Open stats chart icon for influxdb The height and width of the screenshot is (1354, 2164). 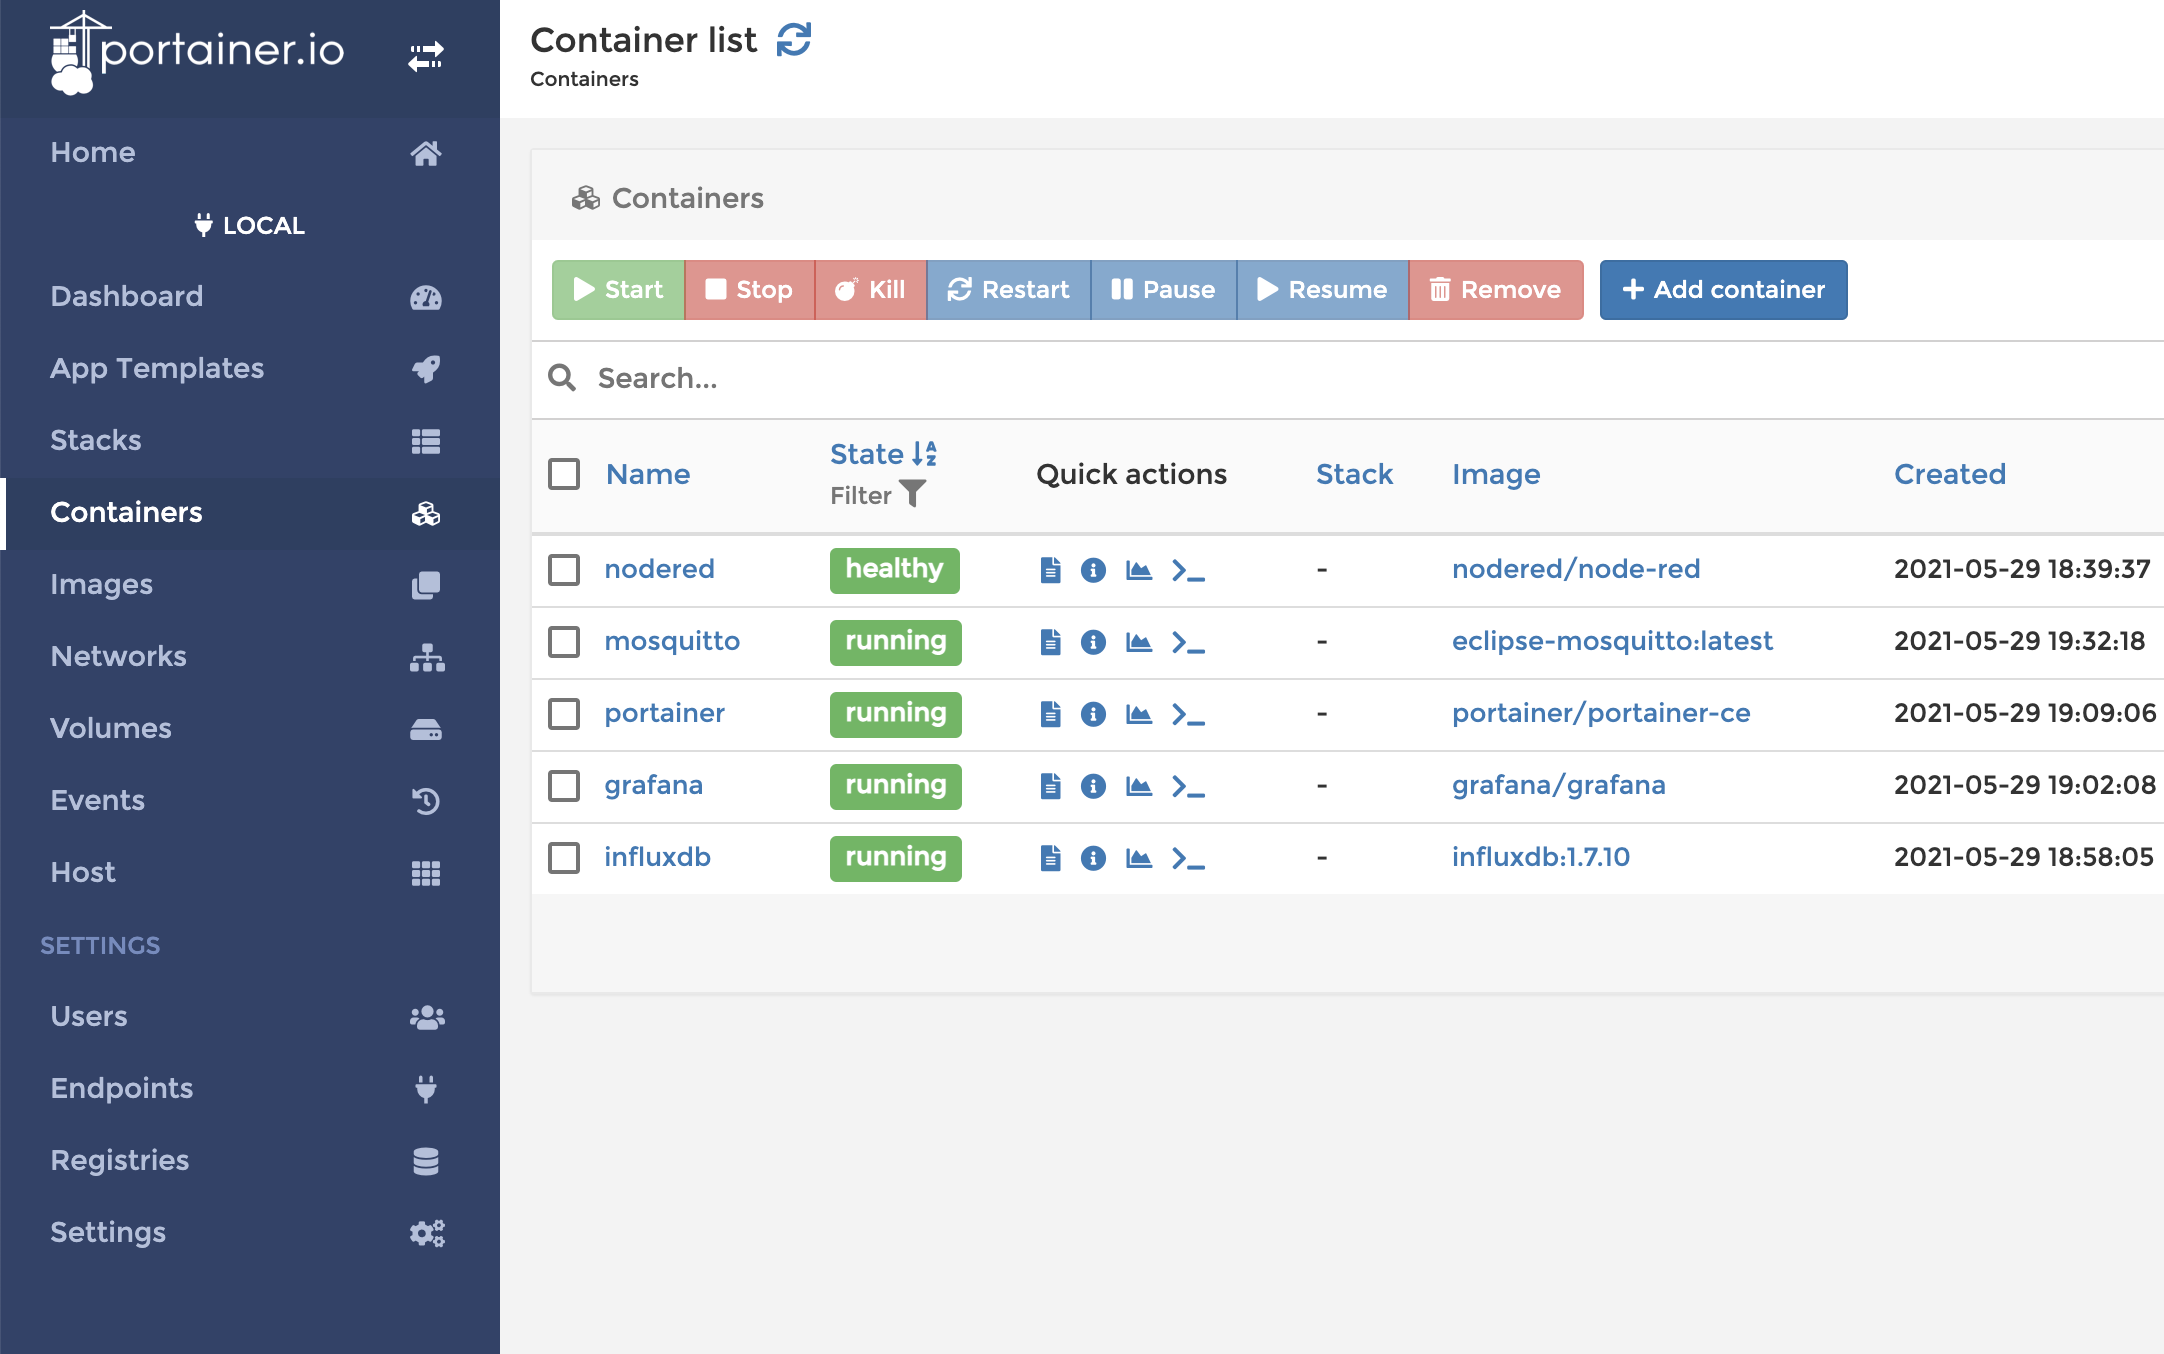click(1139, 858)
